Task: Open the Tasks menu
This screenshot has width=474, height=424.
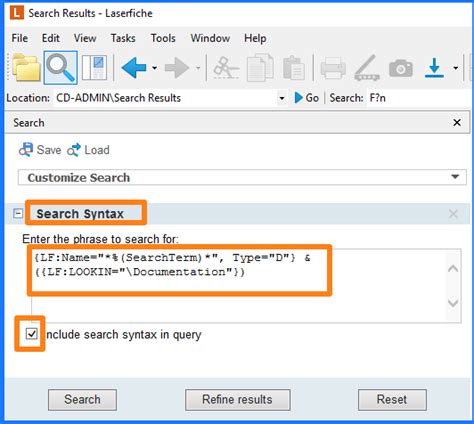Action: click(123, 38)
